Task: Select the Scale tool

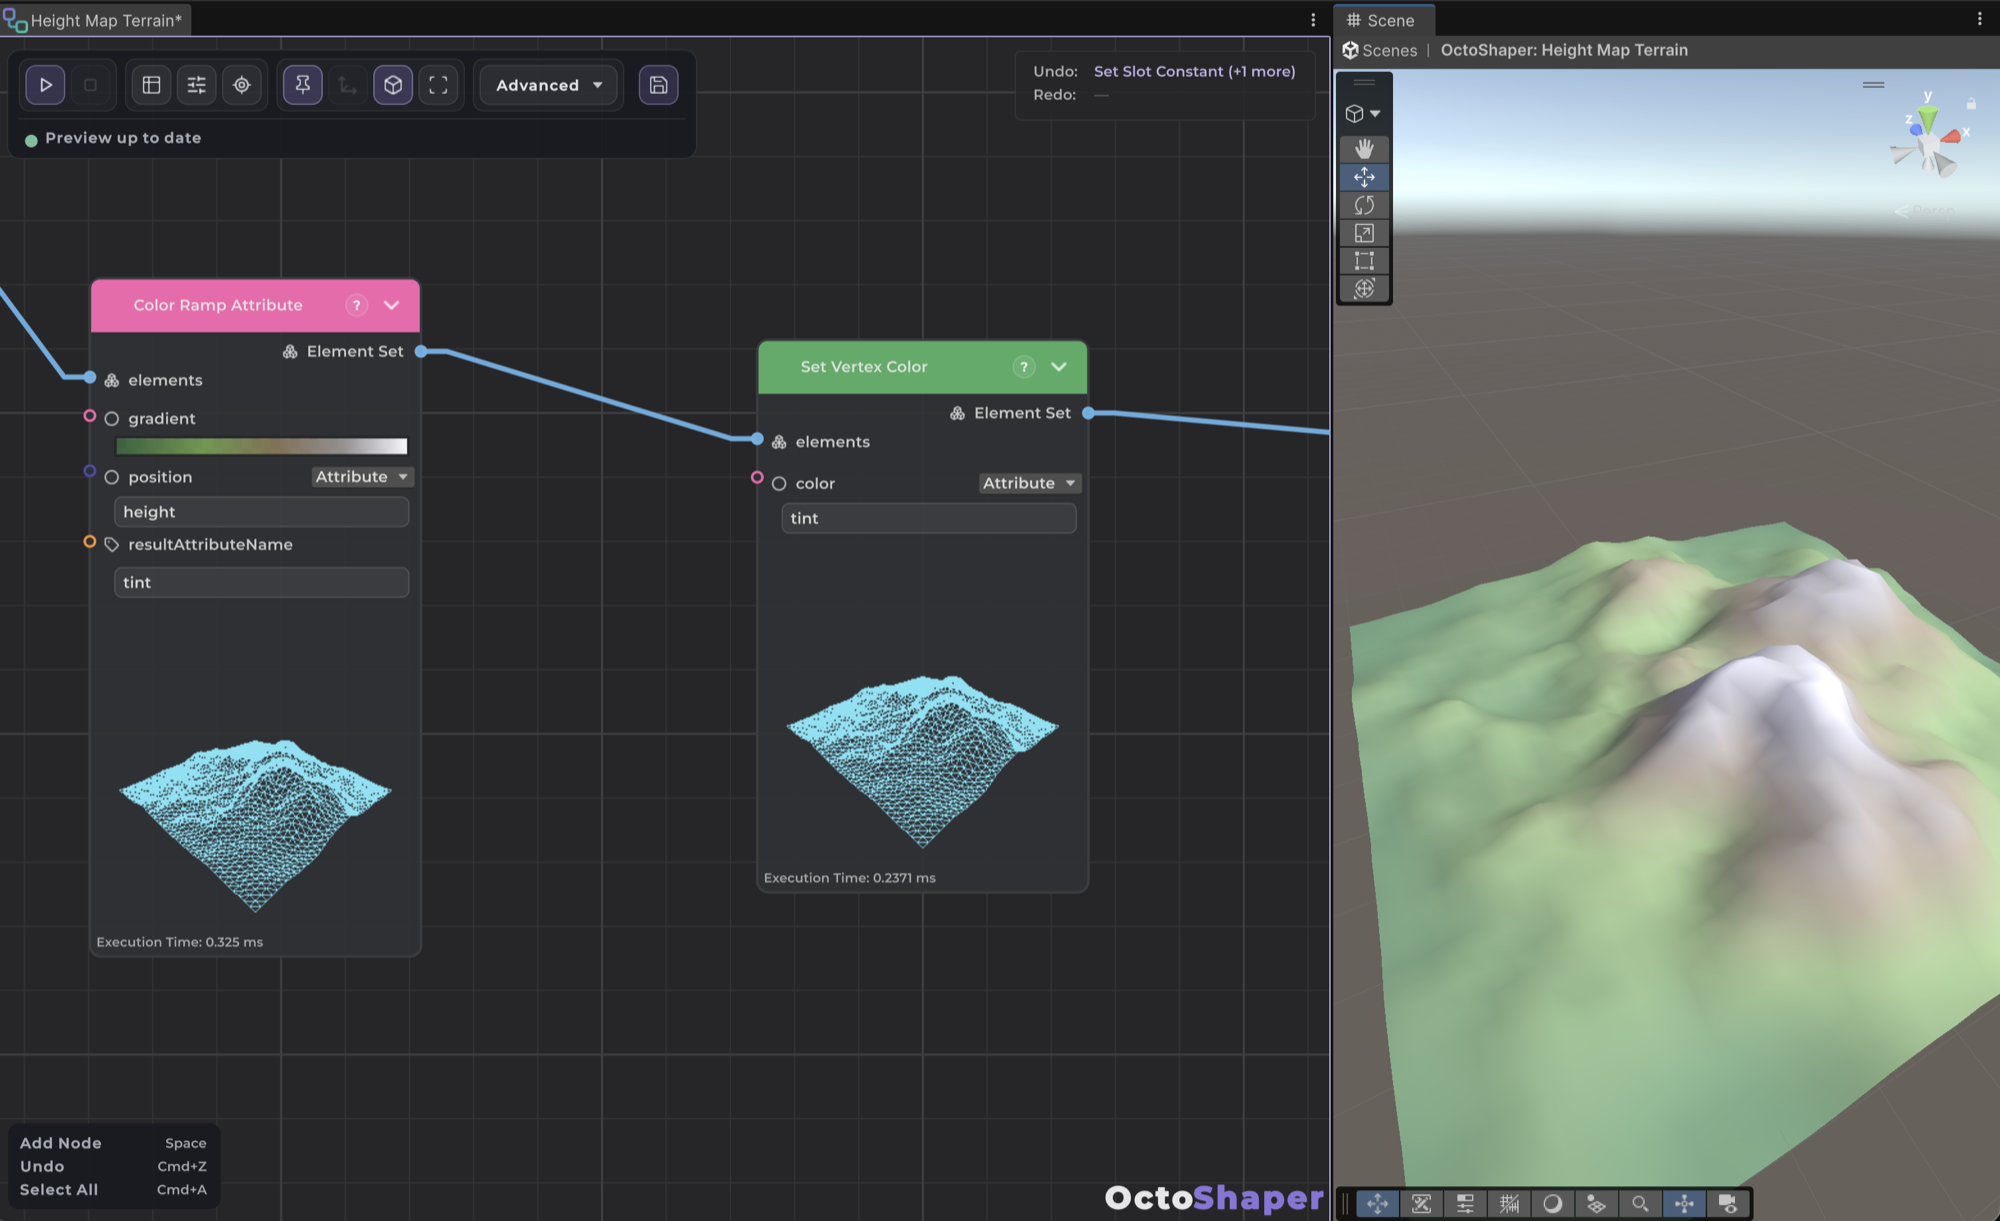Action: [x=1364, y=233]
